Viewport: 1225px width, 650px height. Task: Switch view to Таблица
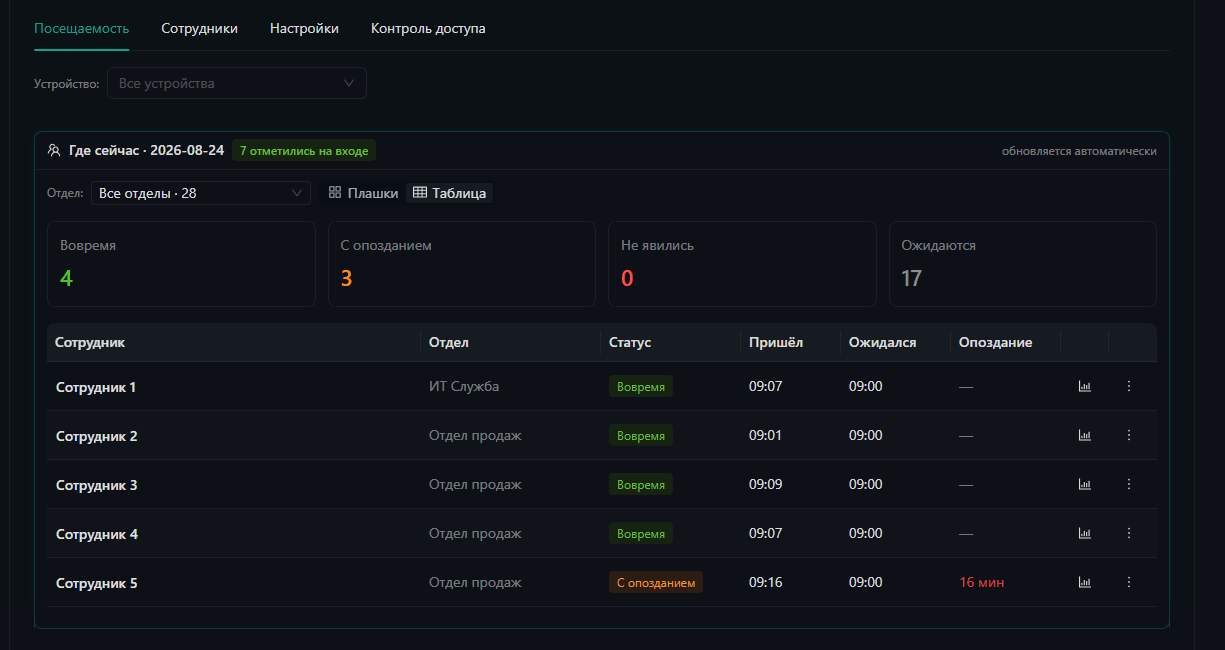(x=449, y=193)
